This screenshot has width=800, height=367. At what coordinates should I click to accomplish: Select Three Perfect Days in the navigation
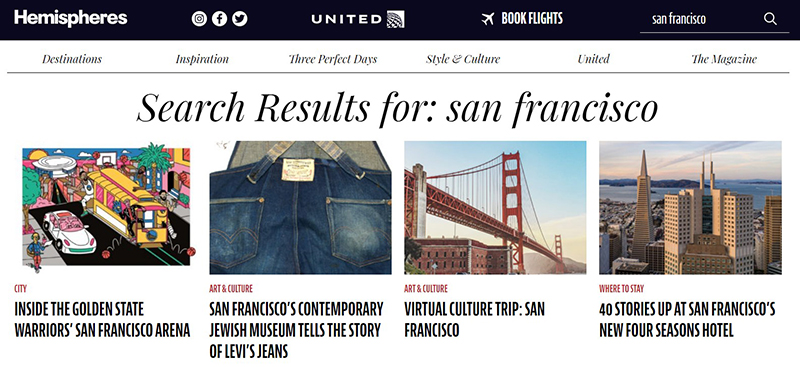(333, 59)
